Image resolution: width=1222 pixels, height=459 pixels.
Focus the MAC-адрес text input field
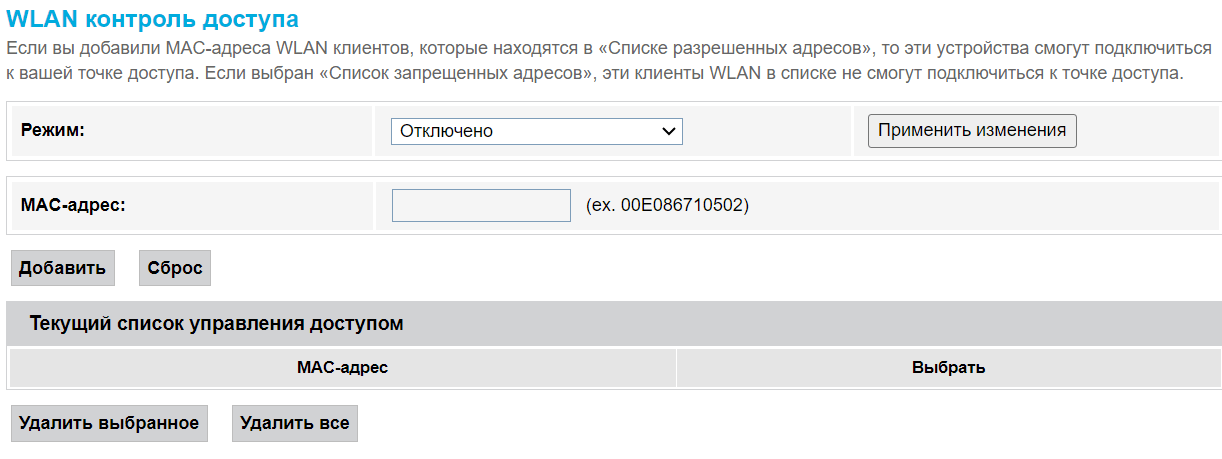pyautogui.click(x=481, y=205)
